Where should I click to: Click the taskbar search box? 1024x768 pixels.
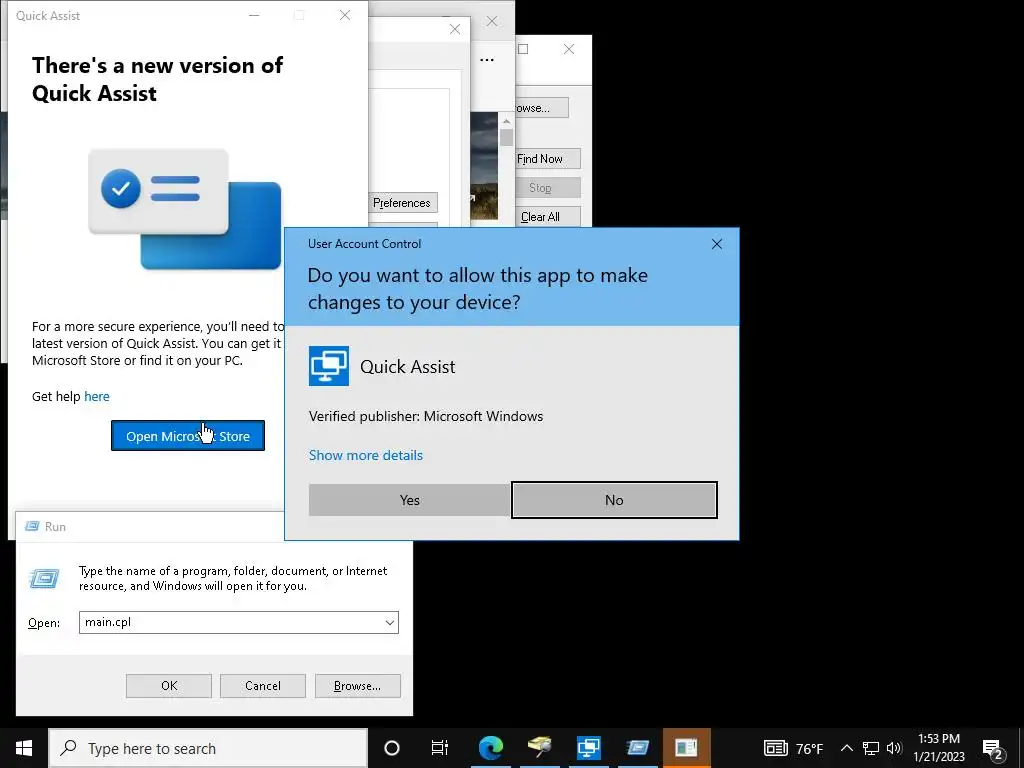pos(208,748)
